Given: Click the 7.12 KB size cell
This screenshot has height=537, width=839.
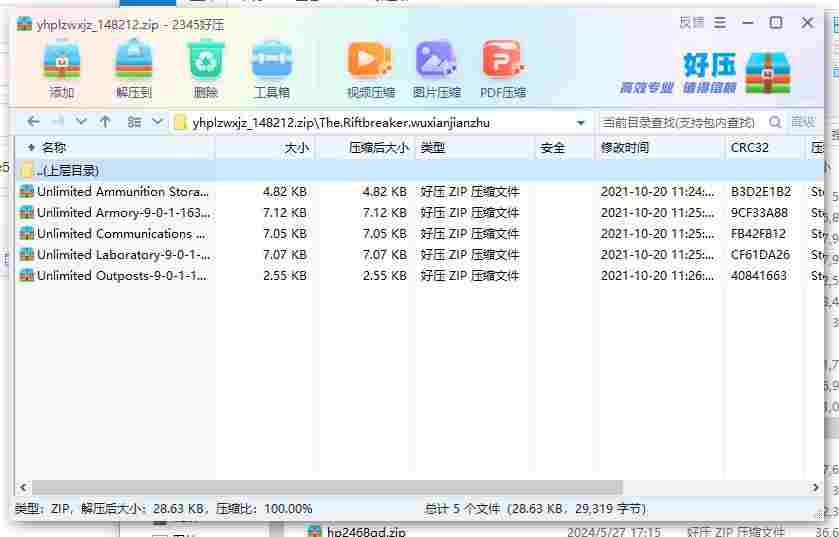Looking at the screenshot, I should pyautogui.click(x=285, y=212).
